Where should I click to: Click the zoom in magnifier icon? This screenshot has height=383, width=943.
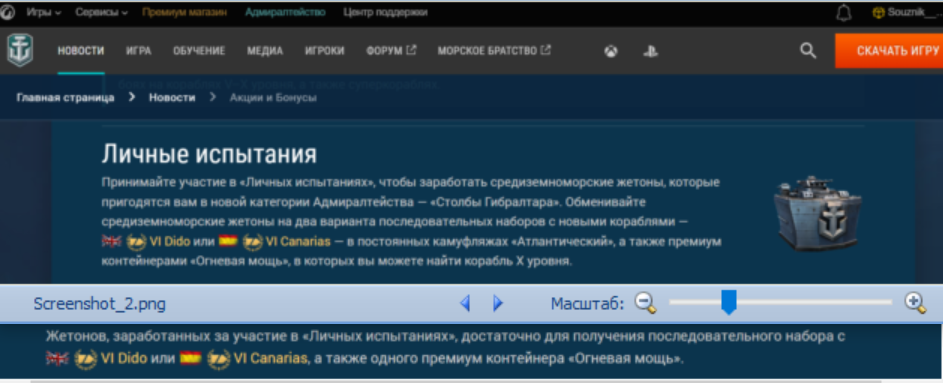point(915,303)
